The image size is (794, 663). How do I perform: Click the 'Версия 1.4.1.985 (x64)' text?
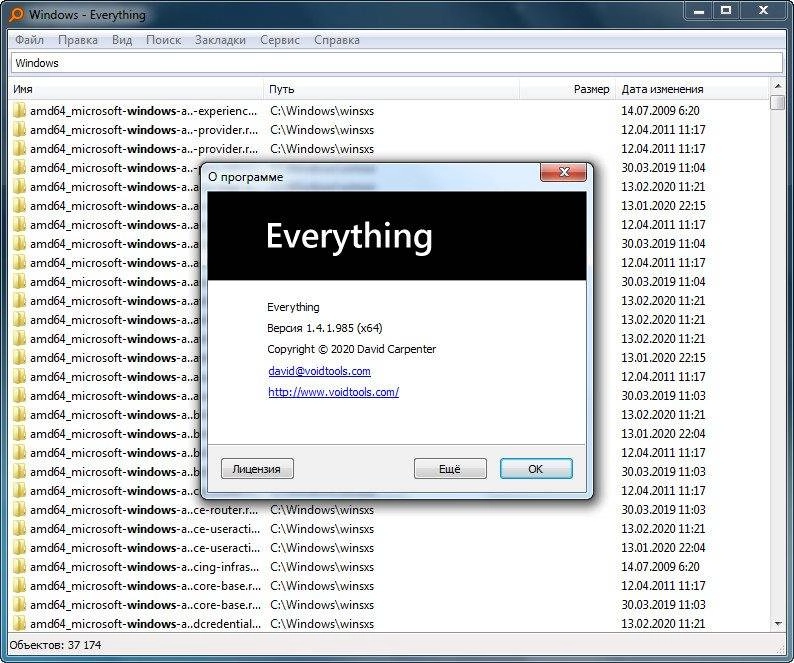[325, 328]
